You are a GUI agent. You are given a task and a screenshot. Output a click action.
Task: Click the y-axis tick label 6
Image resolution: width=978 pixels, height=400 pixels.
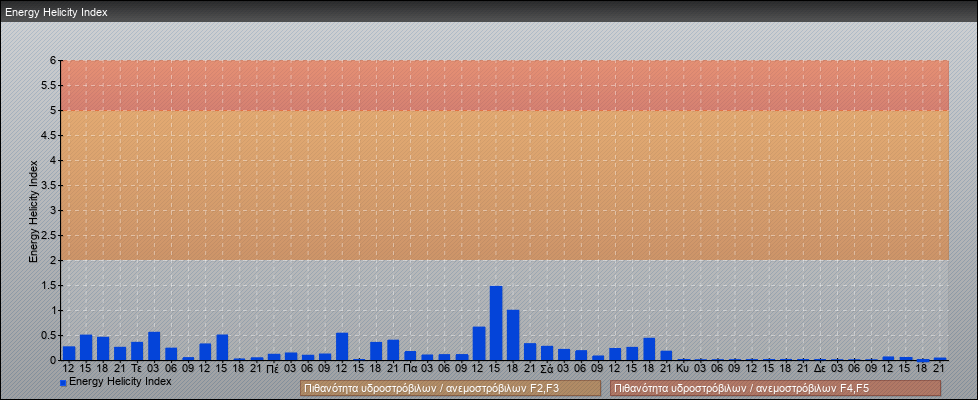tap(53, 61)
